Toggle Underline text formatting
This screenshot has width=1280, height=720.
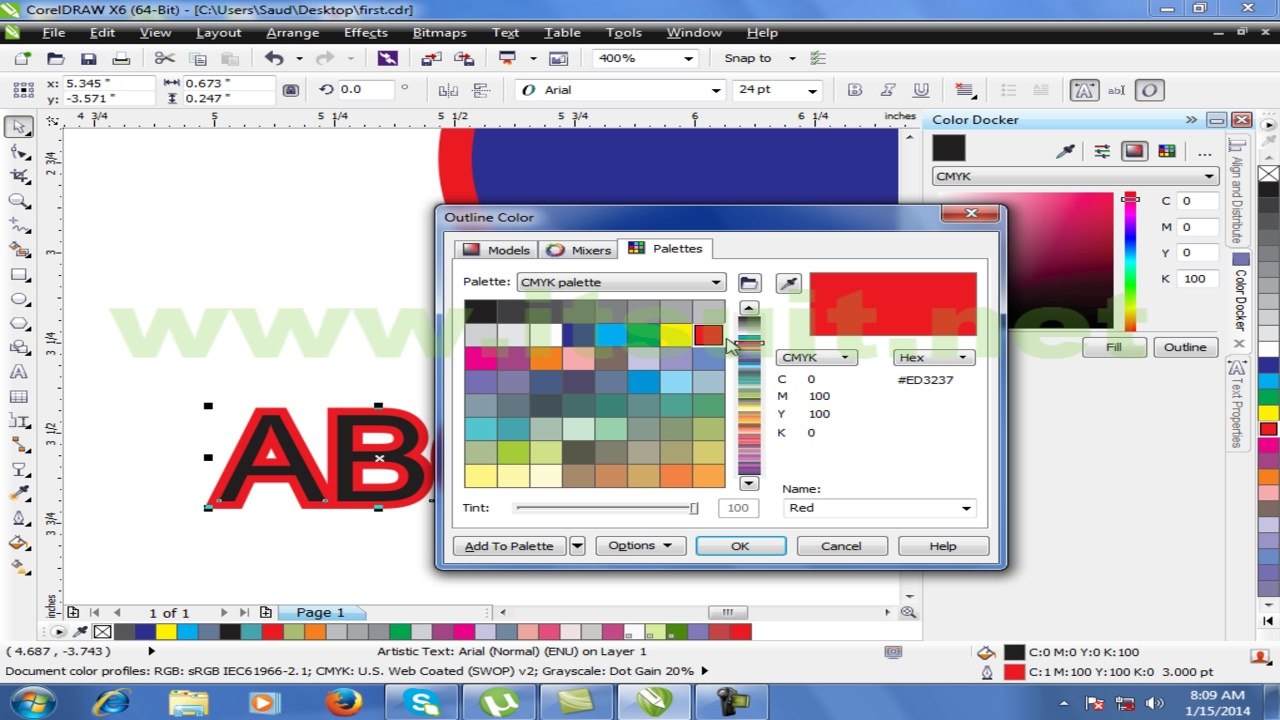(922, 90)
